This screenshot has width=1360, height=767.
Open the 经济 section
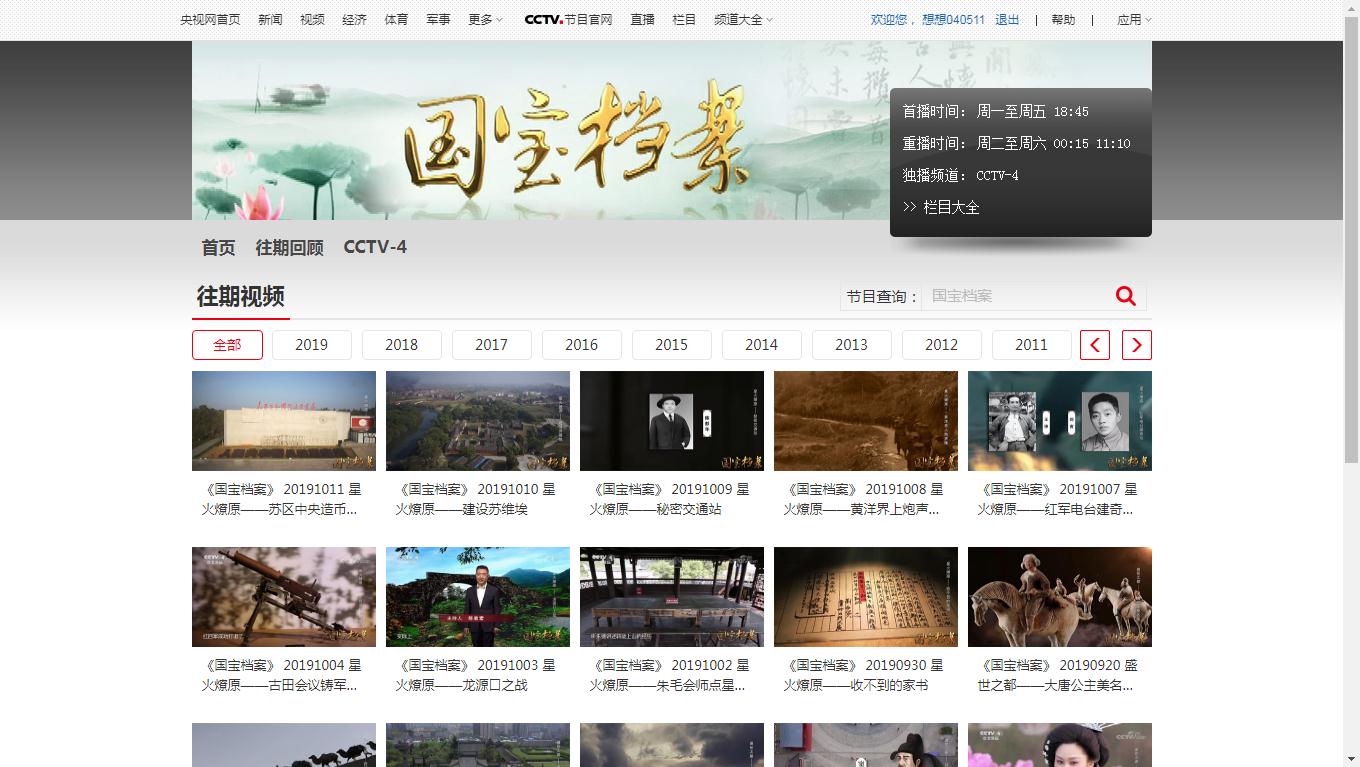354,19
